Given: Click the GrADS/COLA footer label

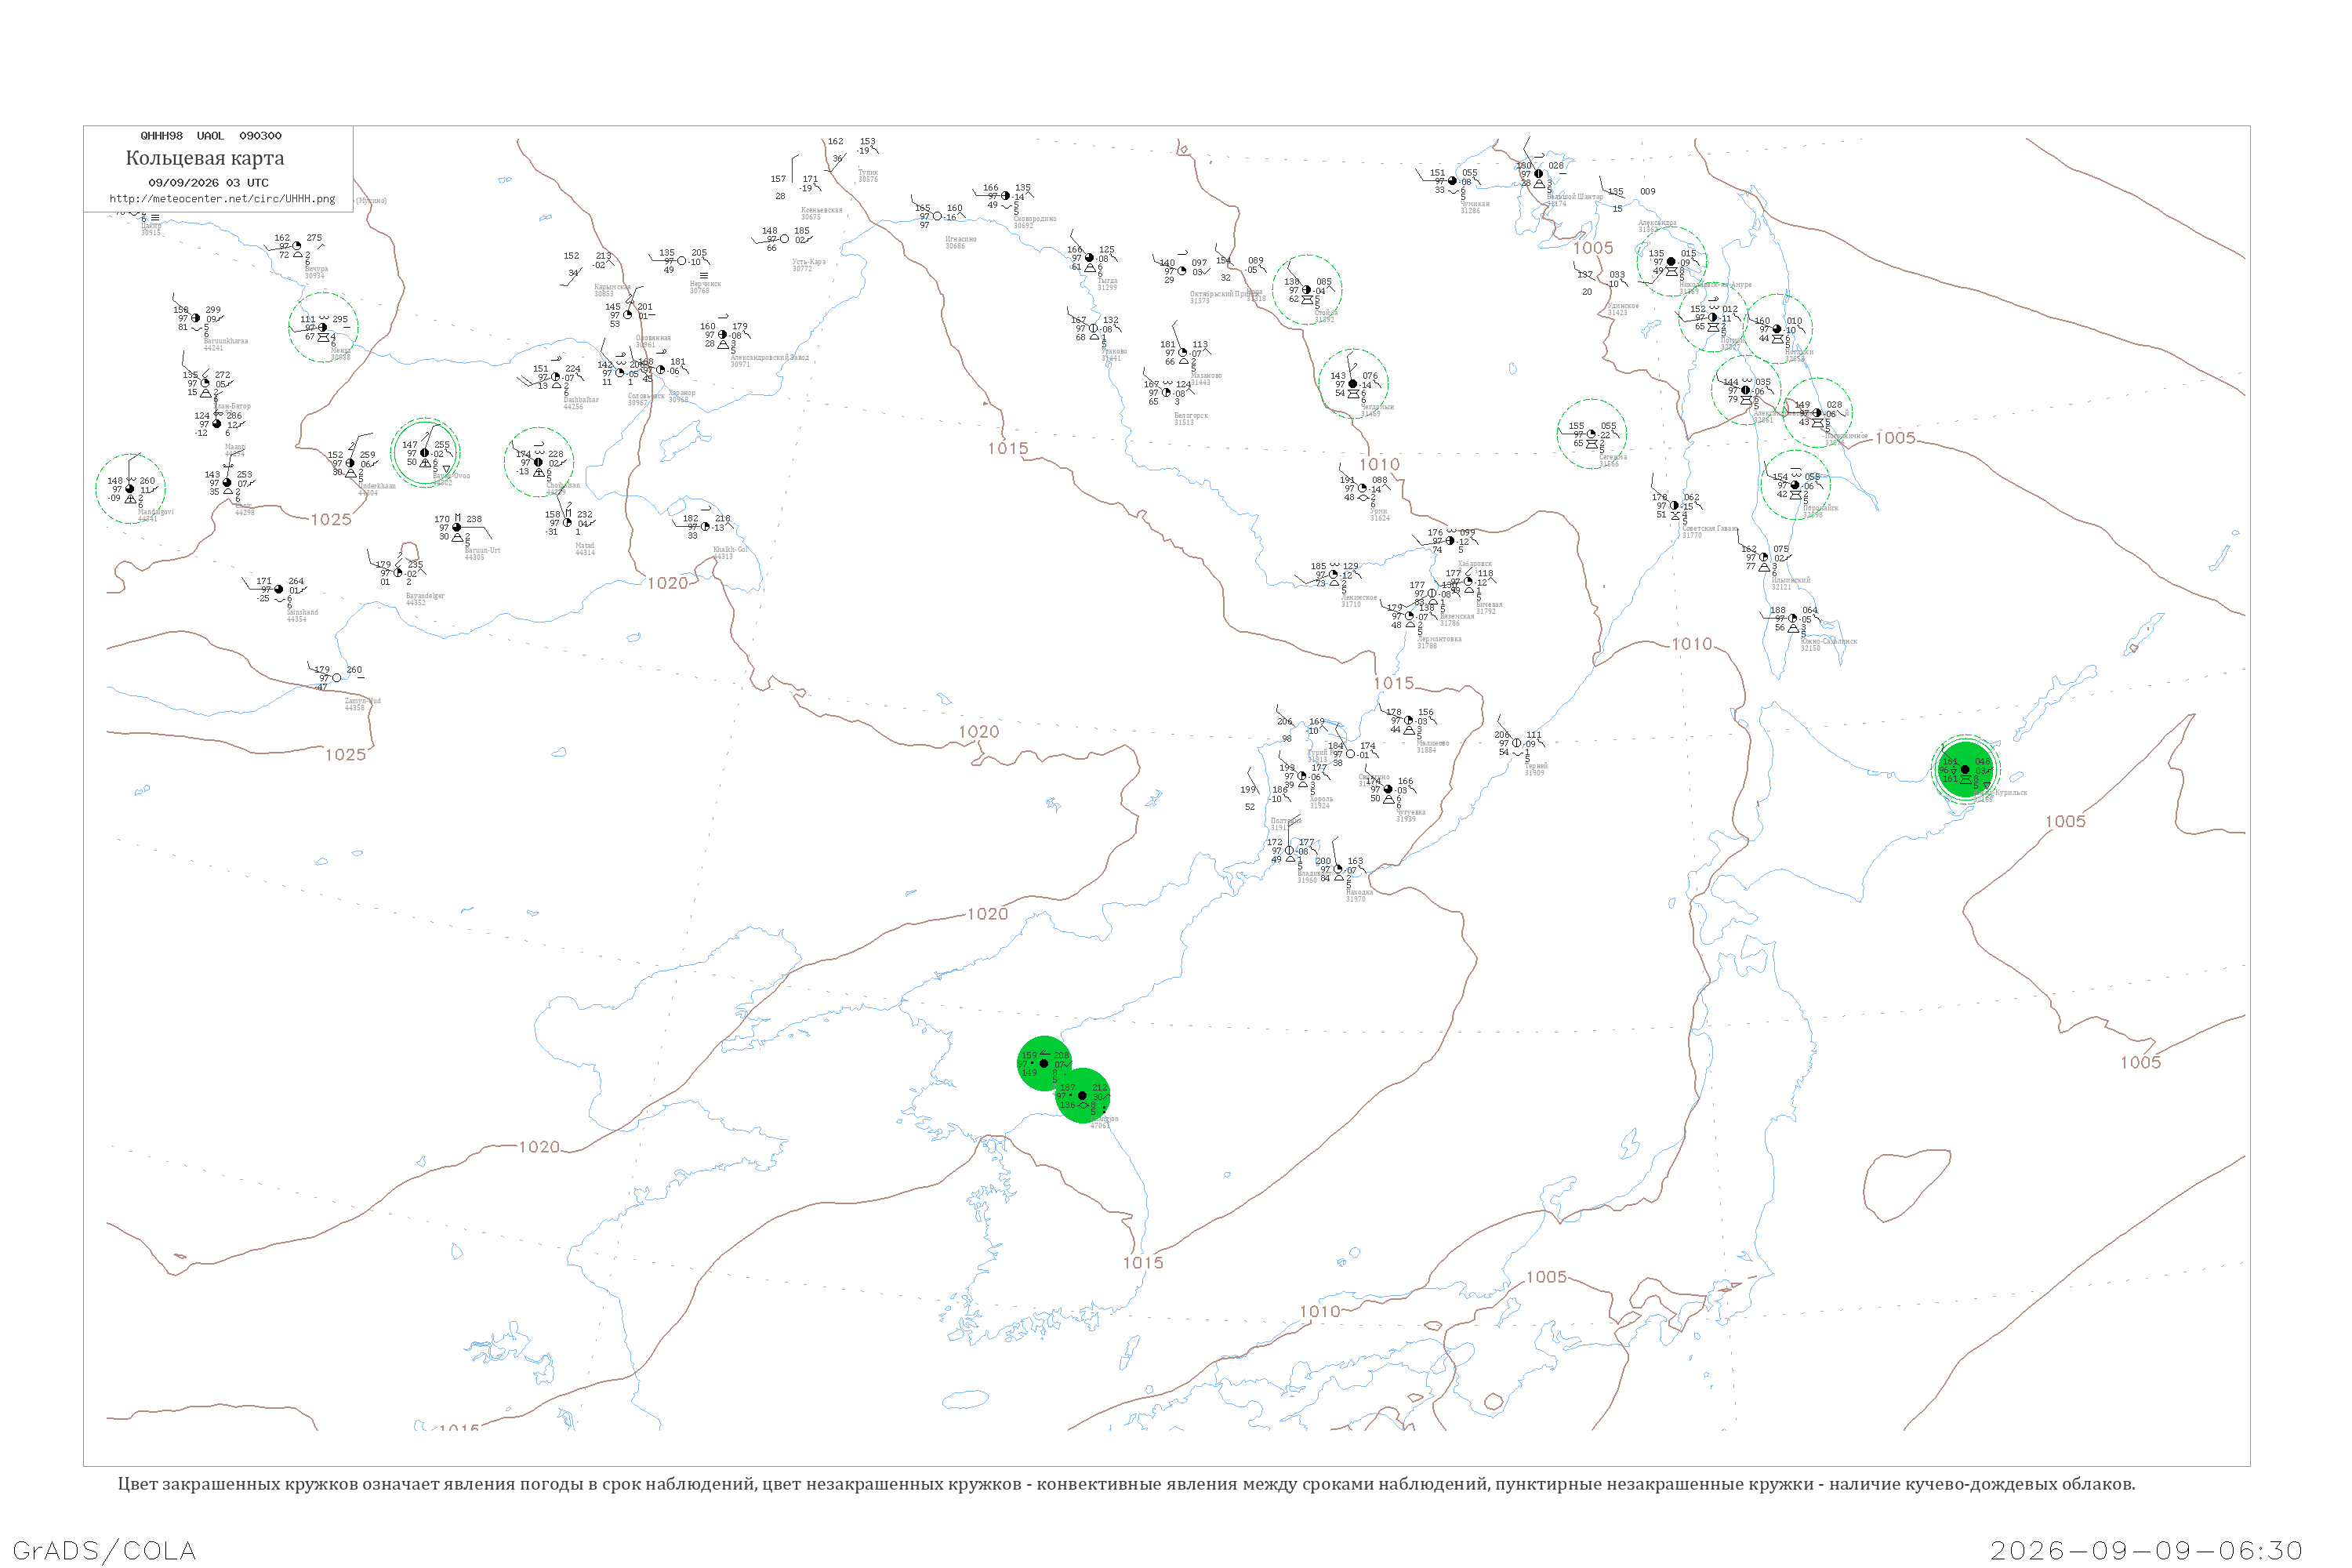Looking at the screenshot, I should pyautogui.click(x=104, y=1550).
